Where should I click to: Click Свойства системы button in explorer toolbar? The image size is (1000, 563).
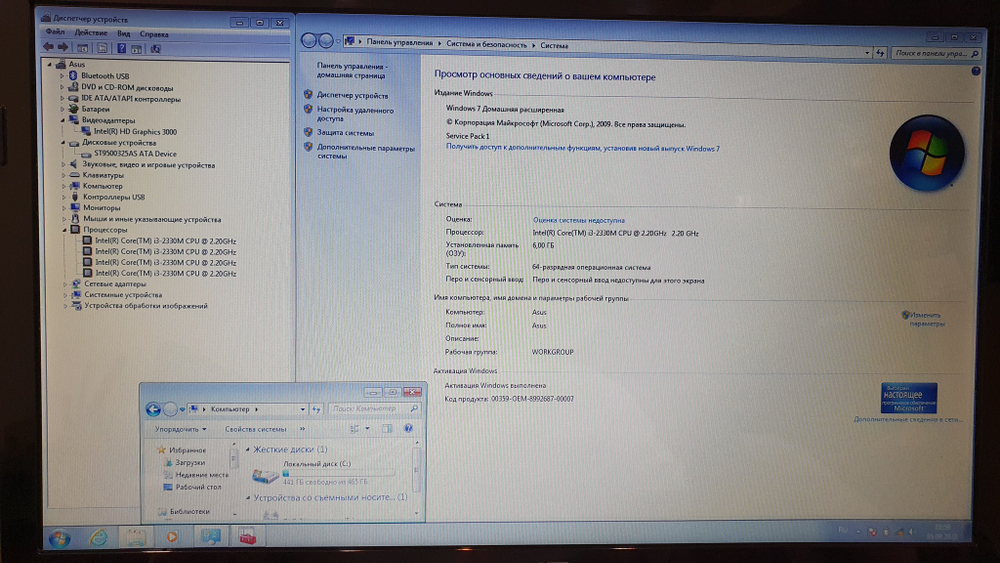coord(255,430)
